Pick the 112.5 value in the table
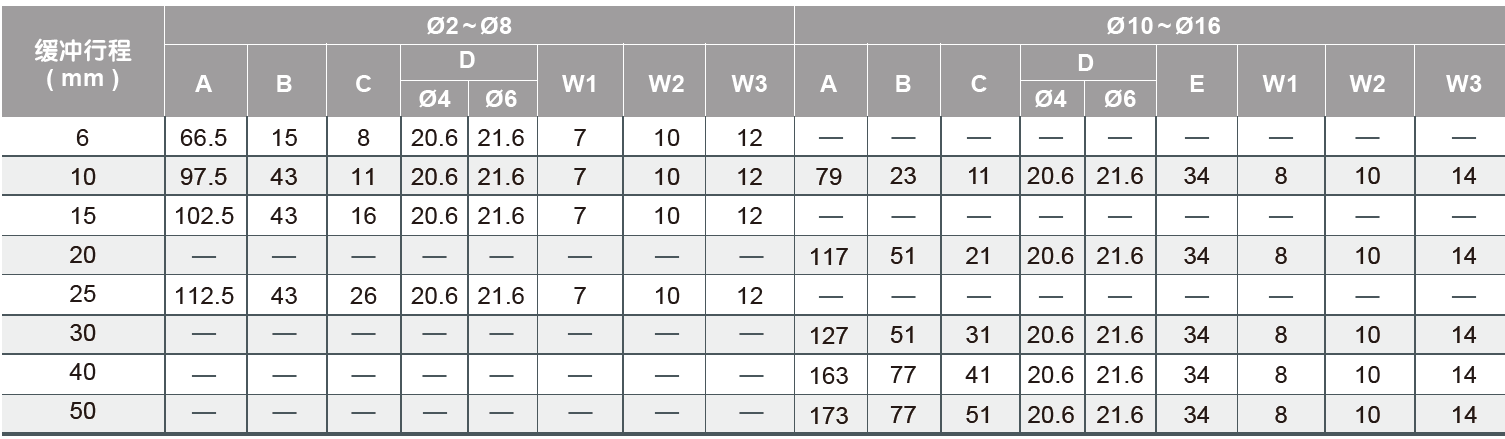 [204, 296]
